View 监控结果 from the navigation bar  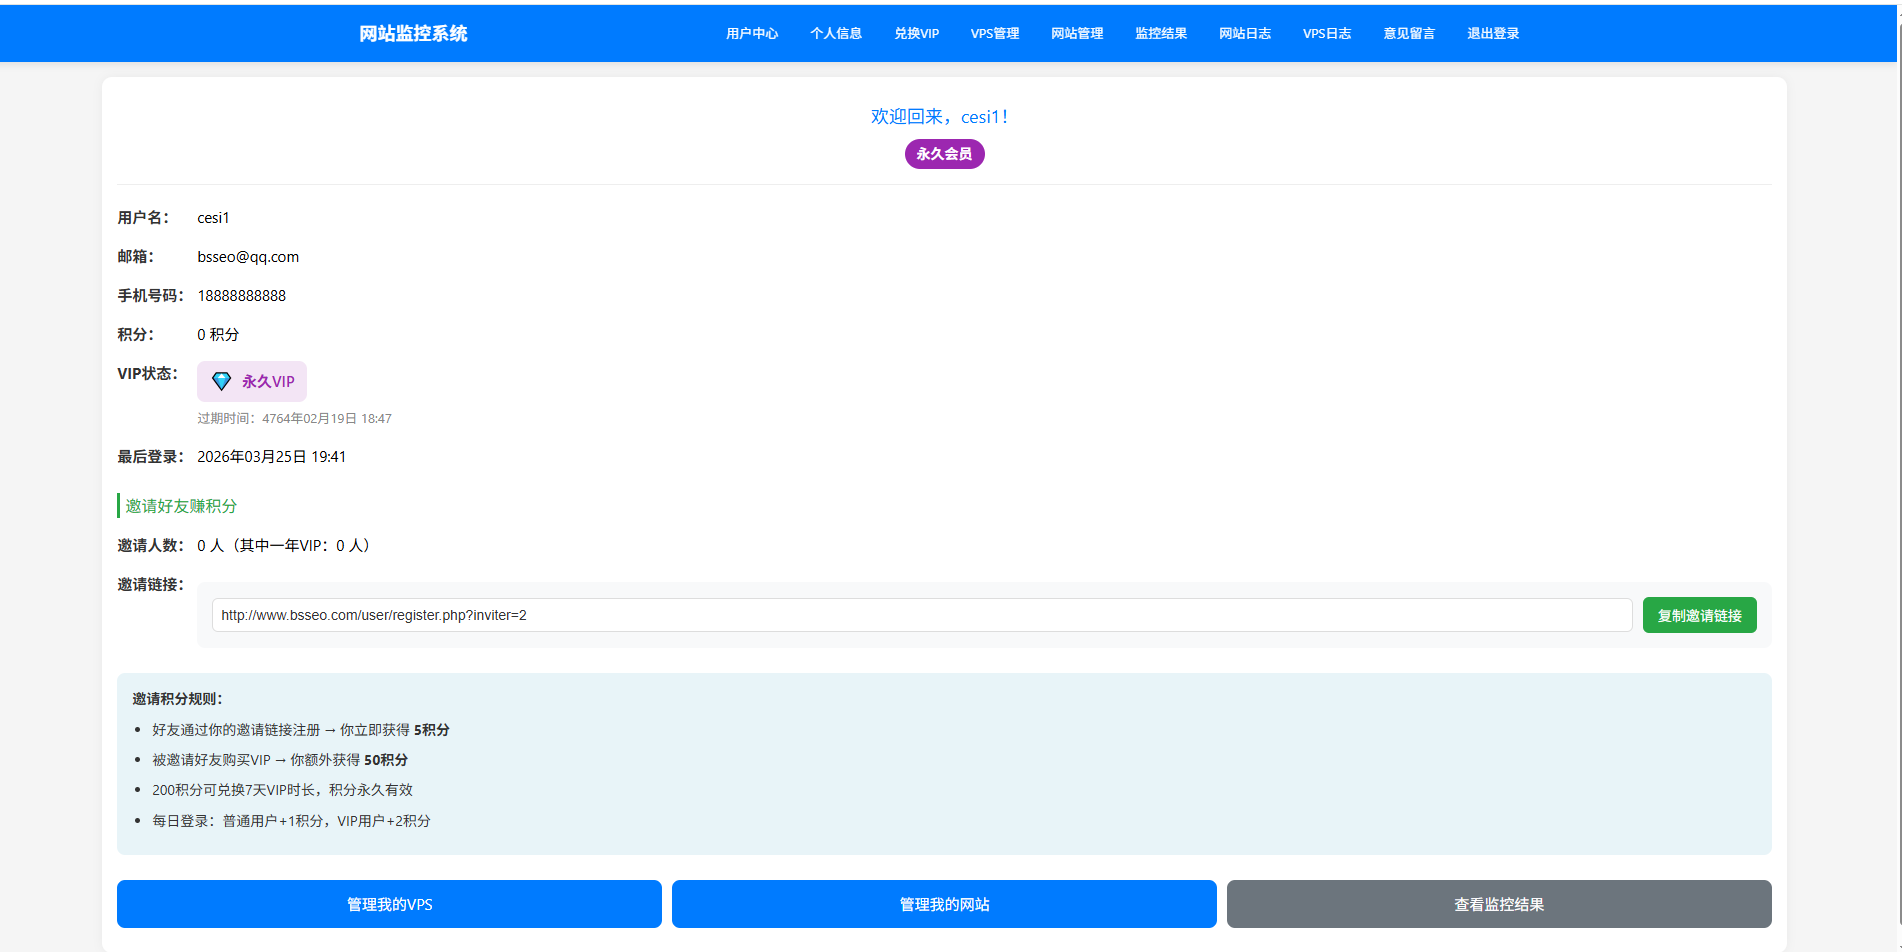point(1160,33)
